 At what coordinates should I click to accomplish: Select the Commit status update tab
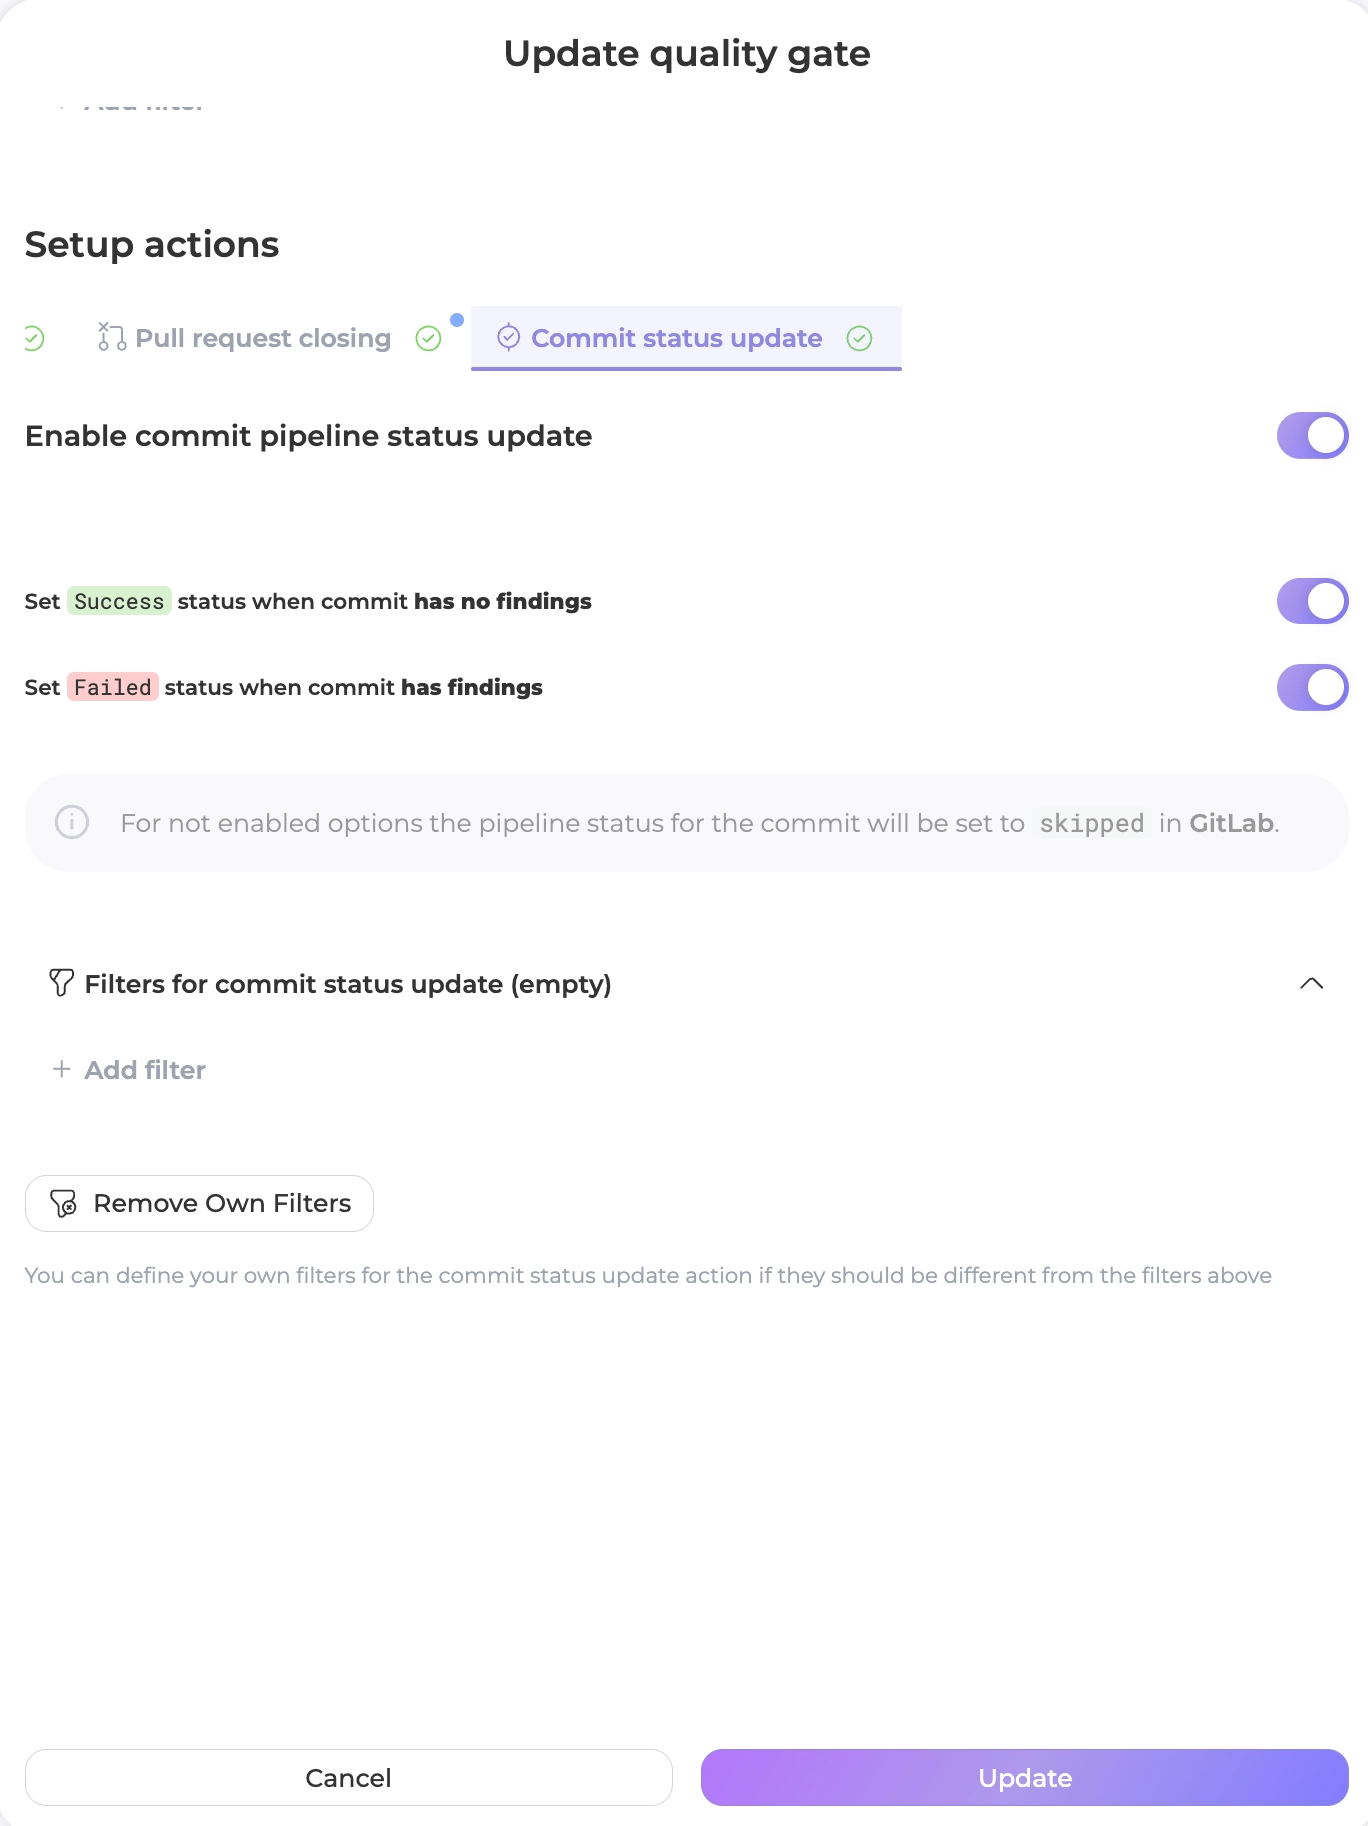676,339
